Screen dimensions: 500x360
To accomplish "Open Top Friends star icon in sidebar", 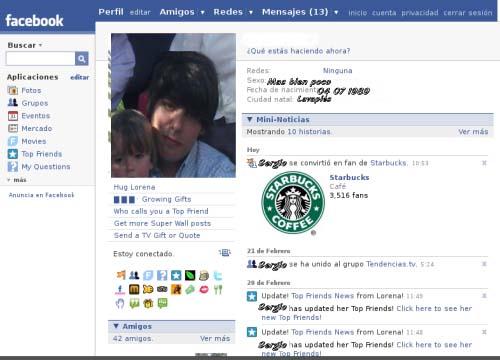I will [13, 154].
